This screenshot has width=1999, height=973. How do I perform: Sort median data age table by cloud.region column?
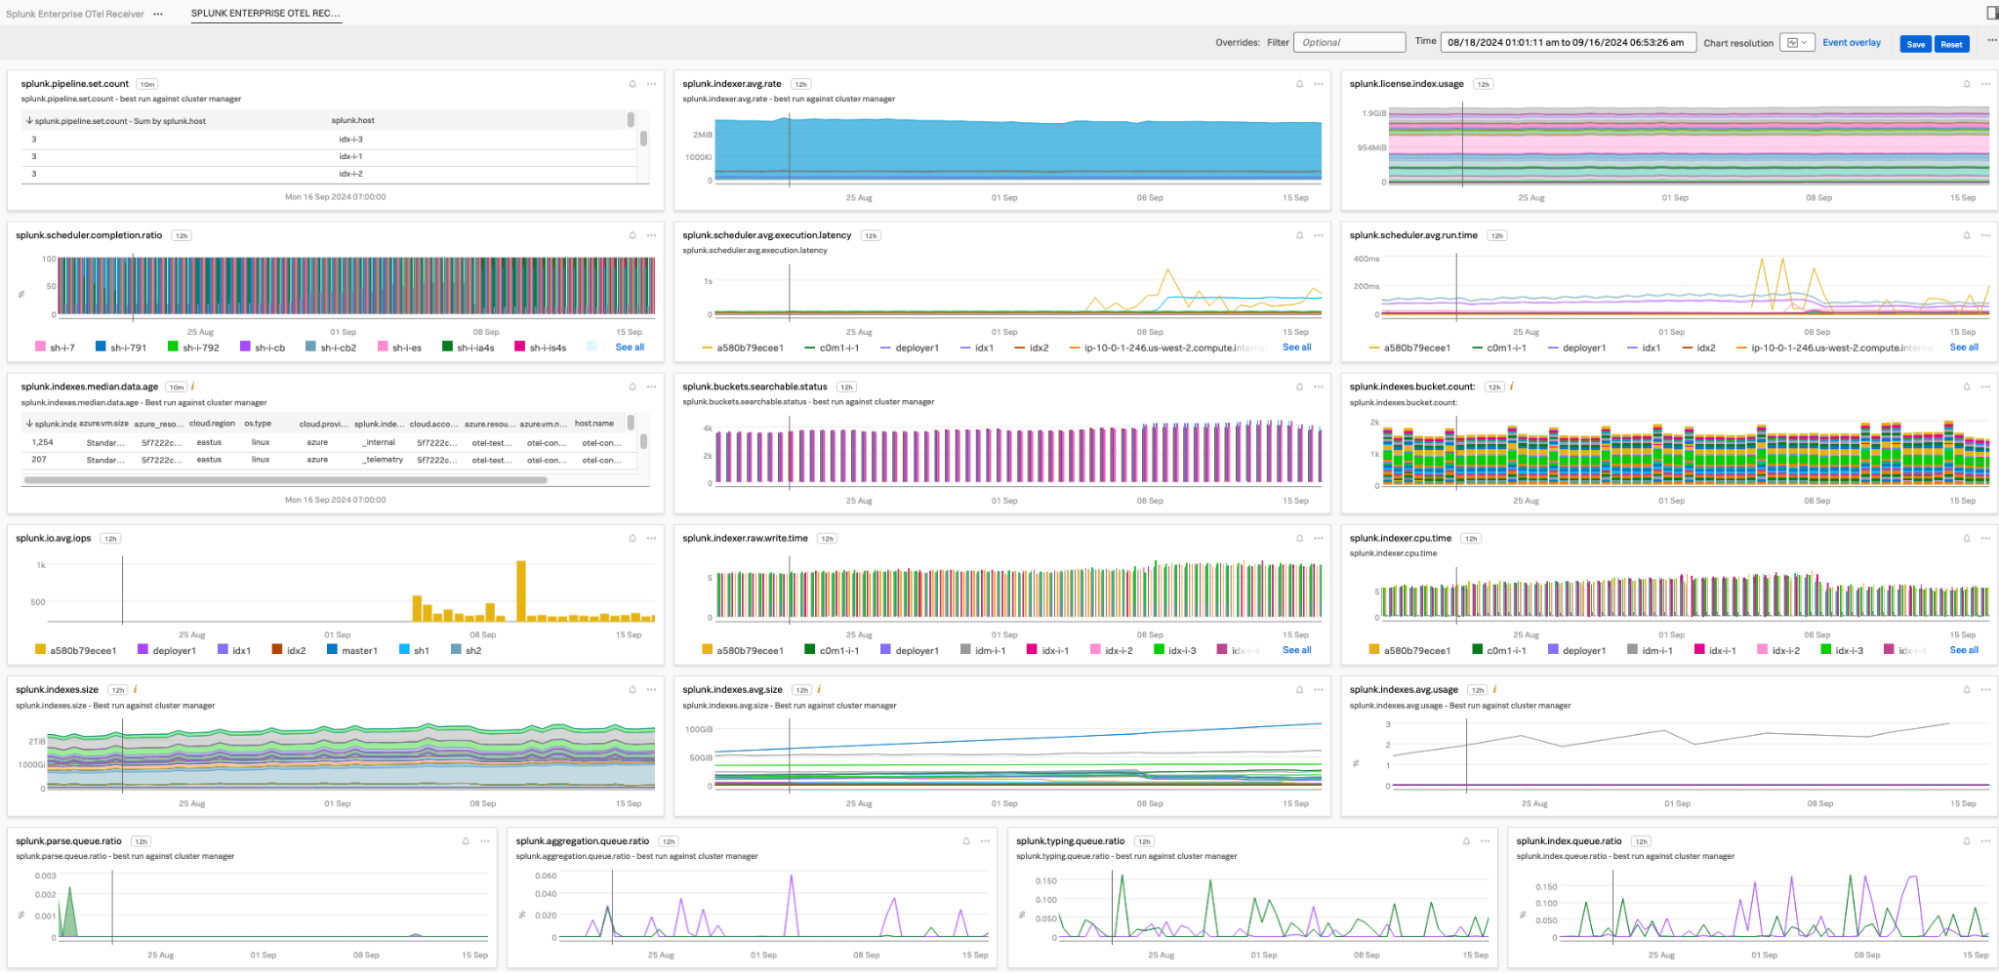212,424
